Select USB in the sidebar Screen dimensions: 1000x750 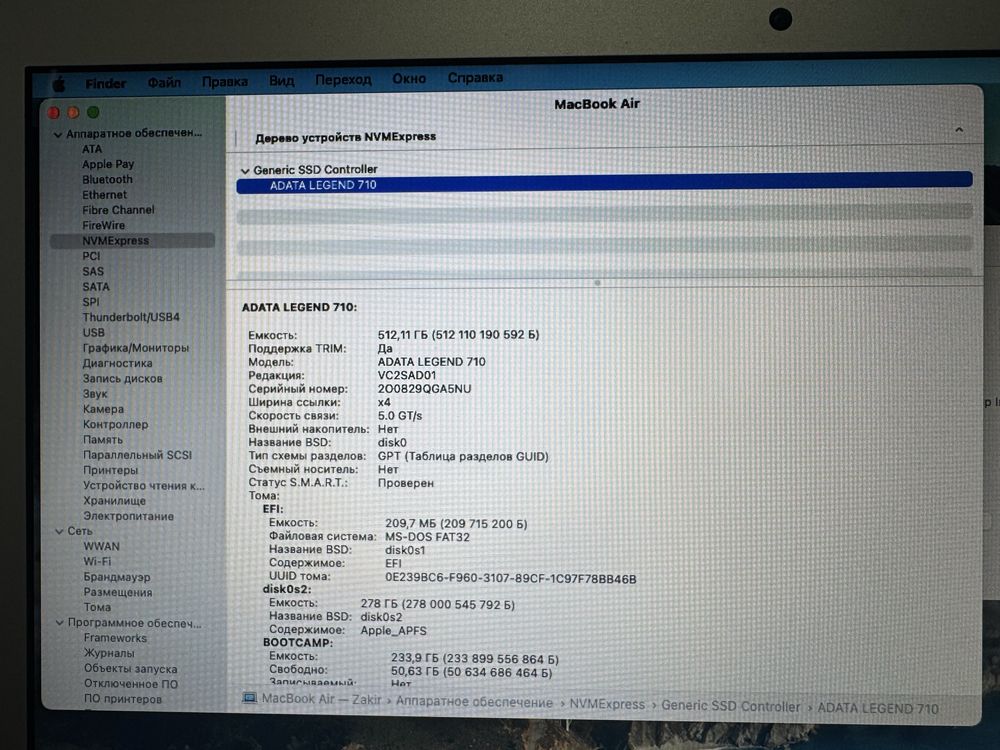coord(93,332)
